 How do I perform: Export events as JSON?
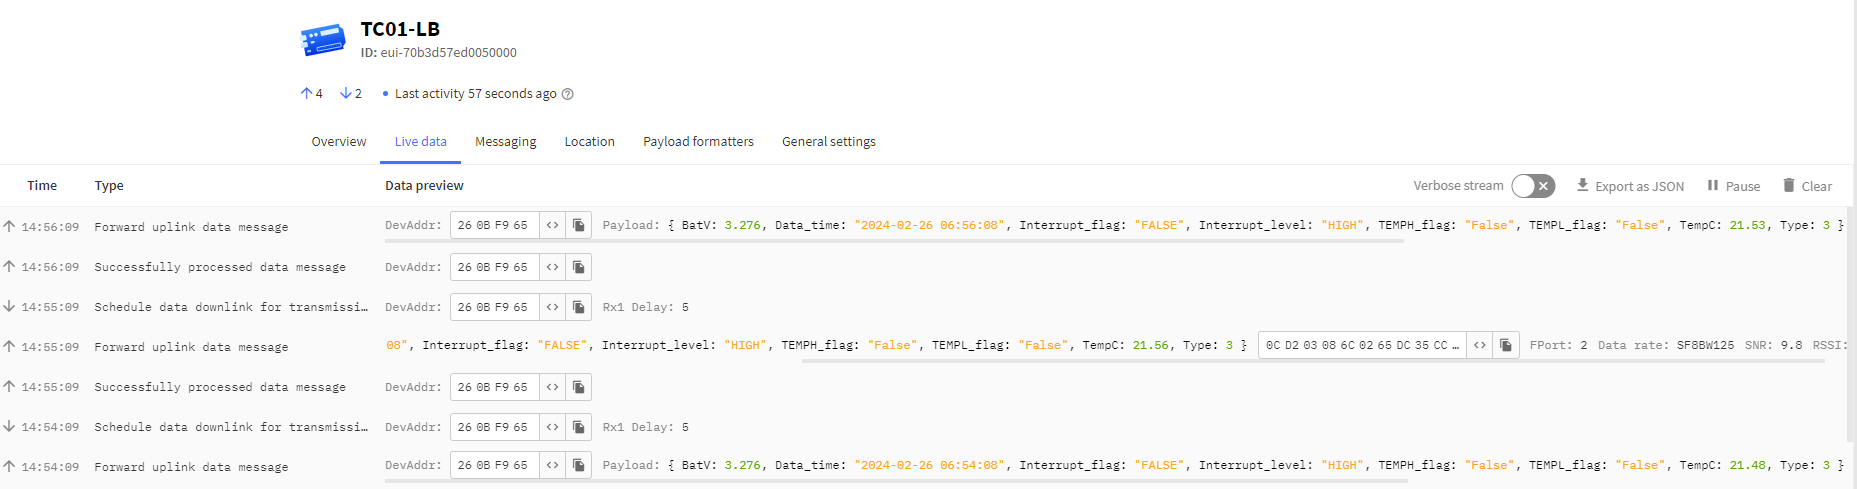pos(1630,186)
